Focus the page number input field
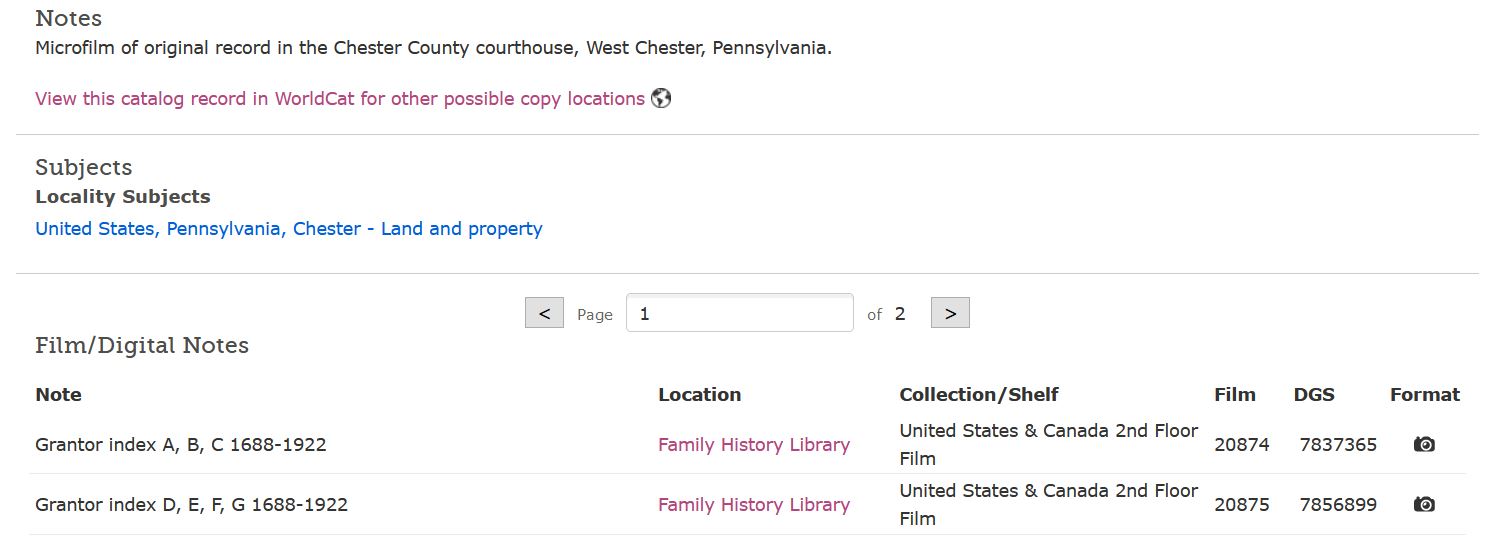The width and height of the screenshot is (1503, 537). pyautogui.click(x=740, y=313)
